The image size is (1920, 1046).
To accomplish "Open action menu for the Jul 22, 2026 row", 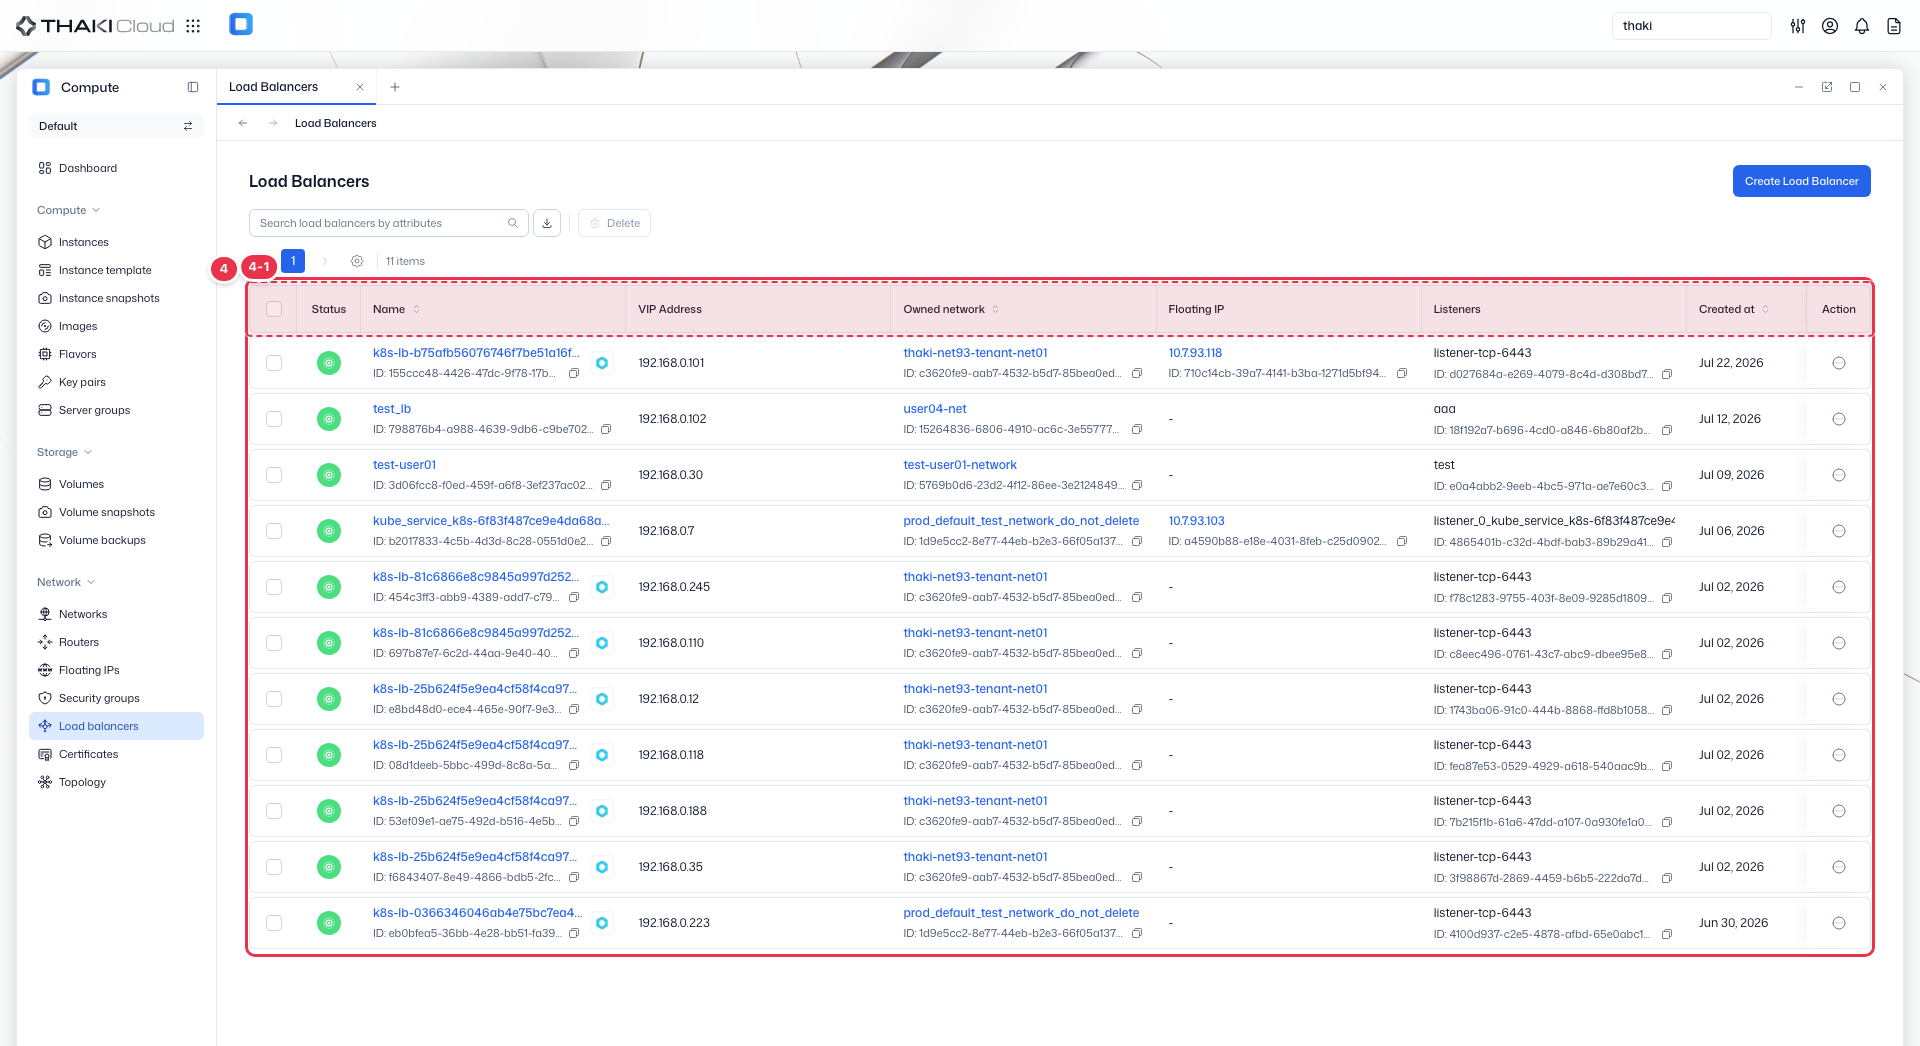I will (1838, 363).
